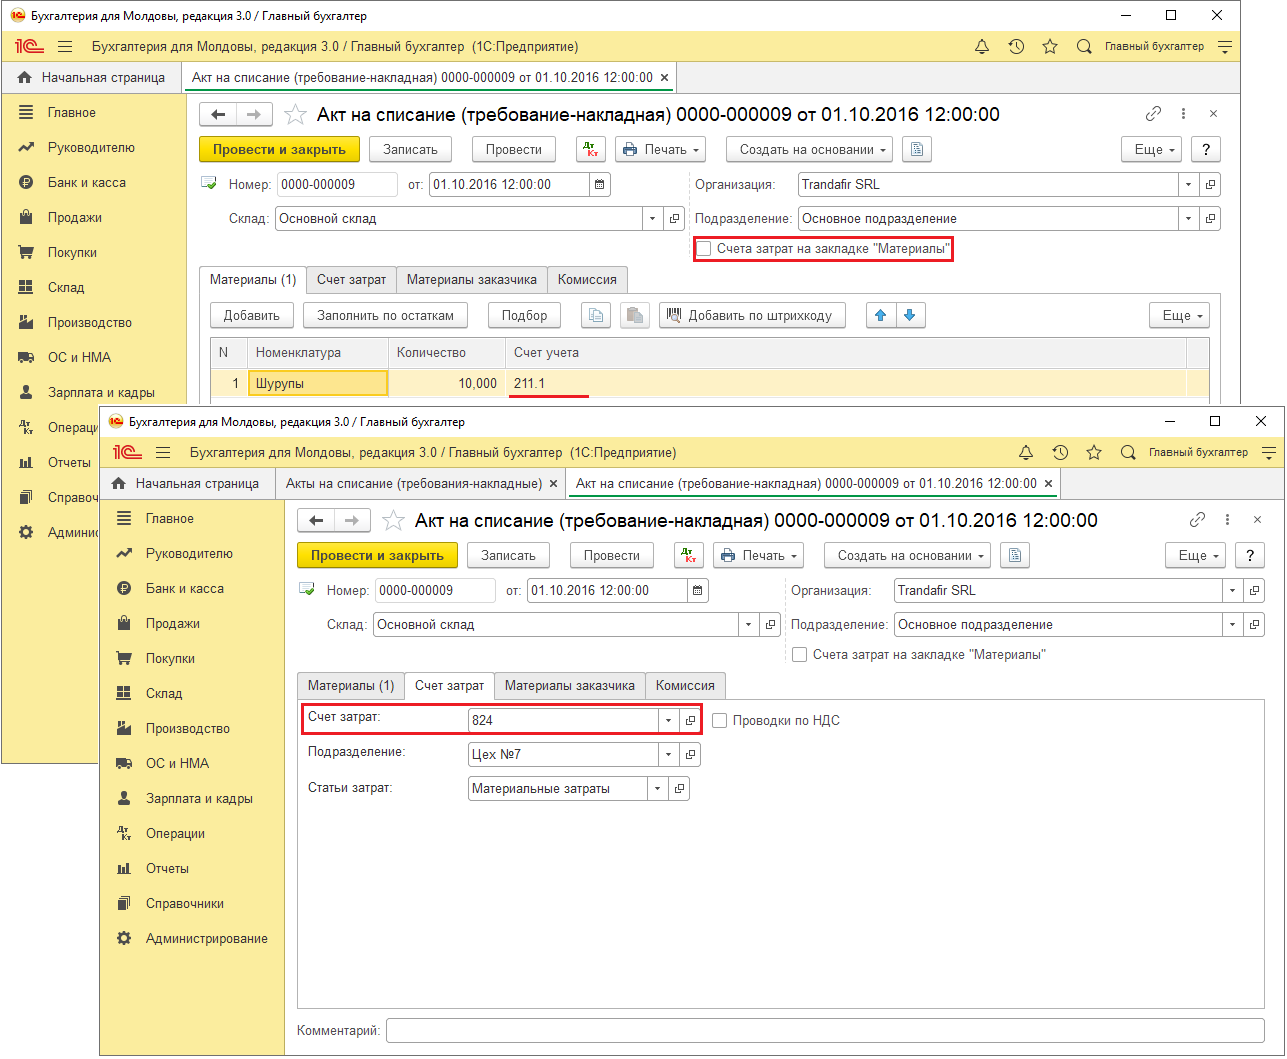Click Добавить button in back window
Screen dimensions: 1287x1059
tap(251, 315)
